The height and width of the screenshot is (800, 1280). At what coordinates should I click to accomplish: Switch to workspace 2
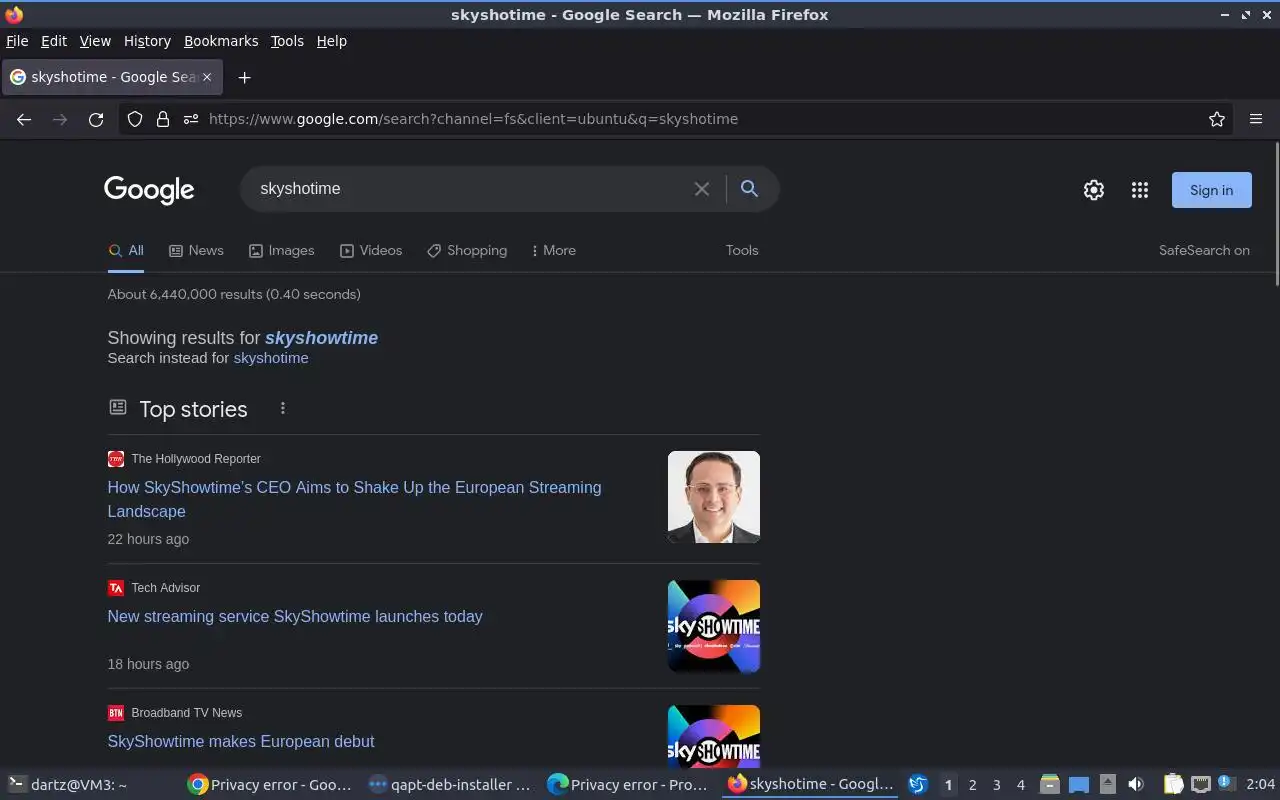coord(972,785)
